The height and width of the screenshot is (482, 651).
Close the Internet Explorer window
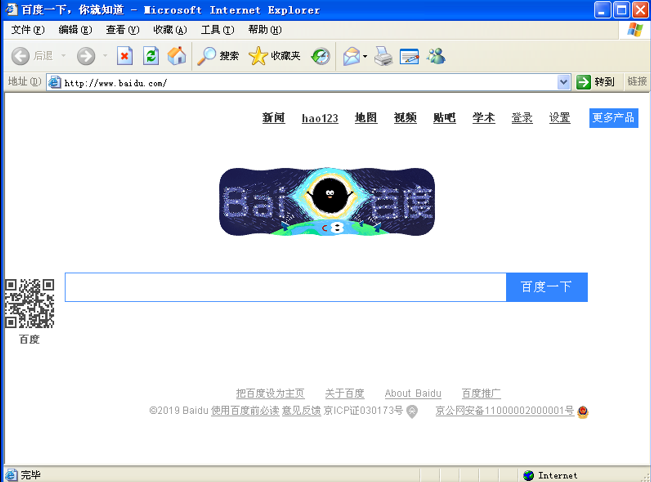(641, 10)
